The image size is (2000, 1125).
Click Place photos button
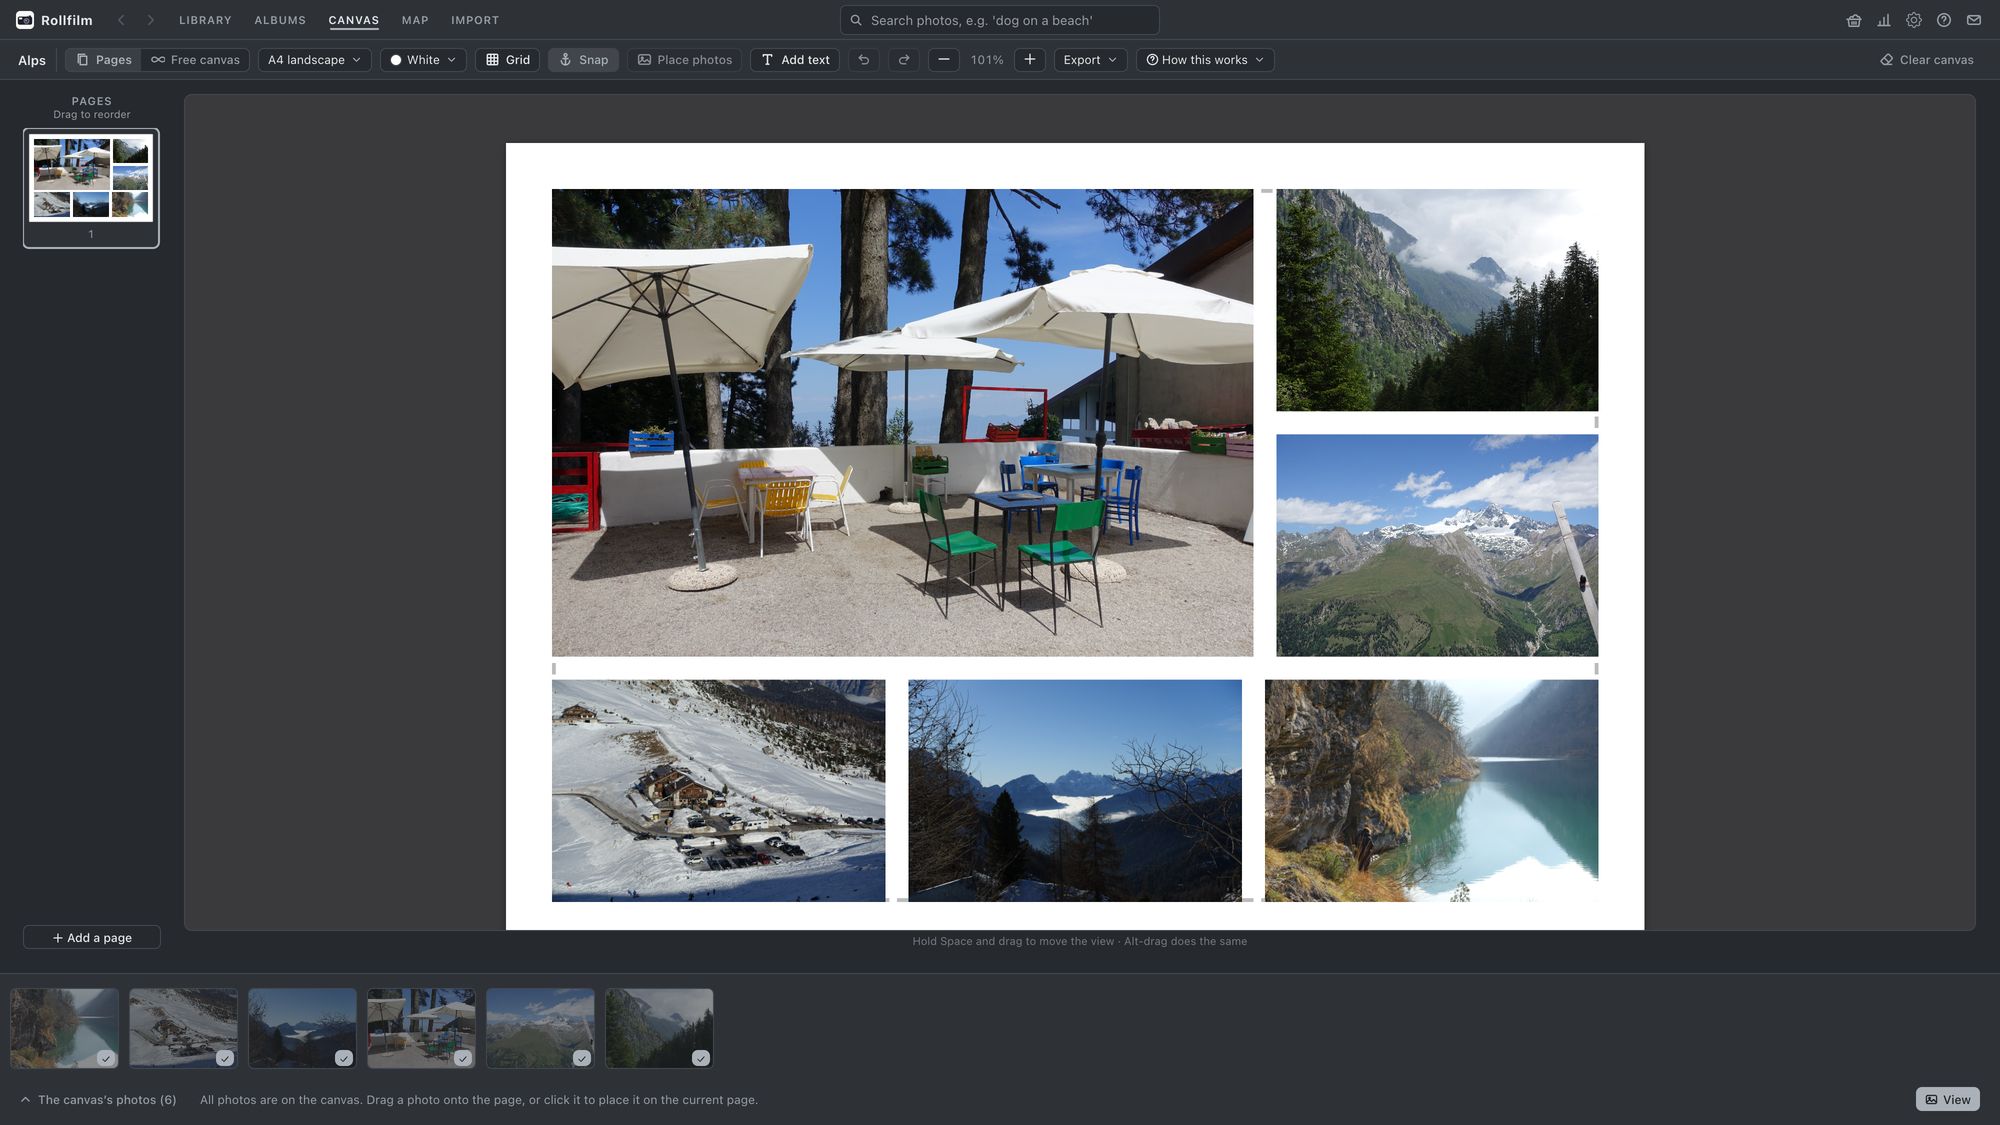(x=685, y=60)
